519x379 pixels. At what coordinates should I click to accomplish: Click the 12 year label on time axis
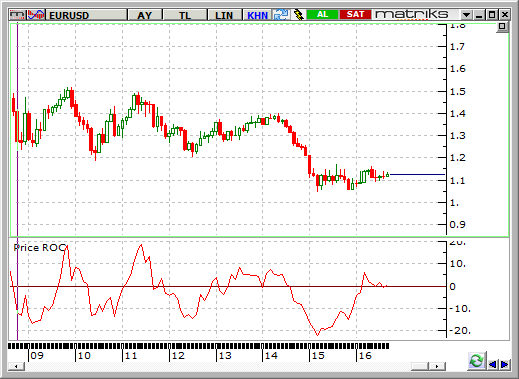178,356
